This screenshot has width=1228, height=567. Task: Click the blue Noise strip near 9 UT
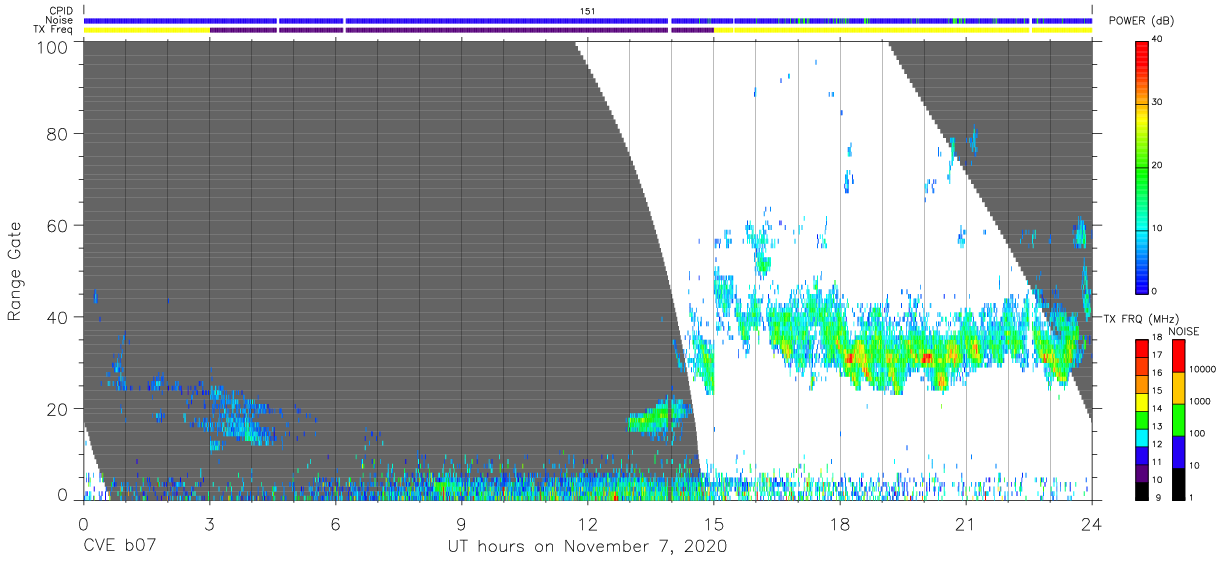click(x=507, y=20)
